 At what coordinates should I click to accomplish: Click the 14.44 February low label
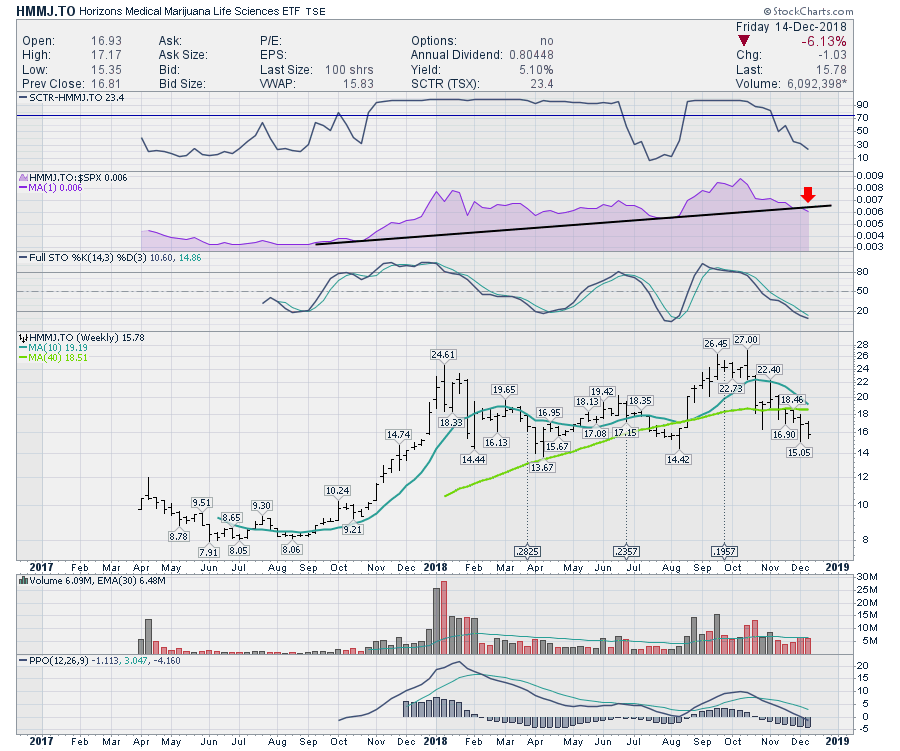click(474, 459)
